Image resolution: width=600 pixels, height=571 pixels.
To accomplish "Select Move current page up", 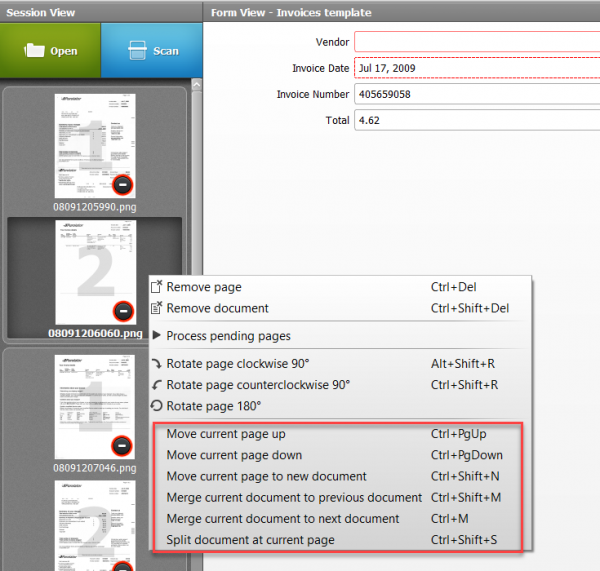I will [x=340, y=434].
